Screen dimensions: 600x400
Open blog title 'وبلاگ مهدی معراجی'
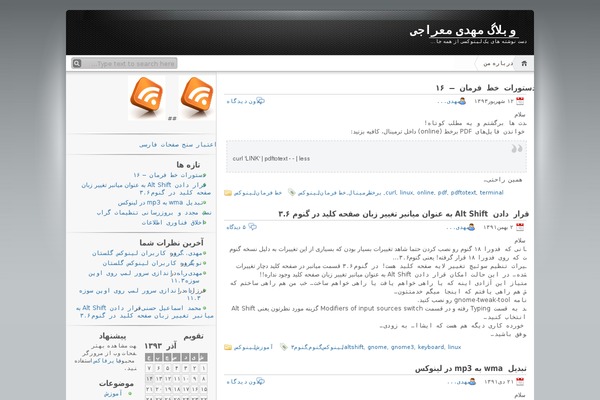[x=463, y=31]
